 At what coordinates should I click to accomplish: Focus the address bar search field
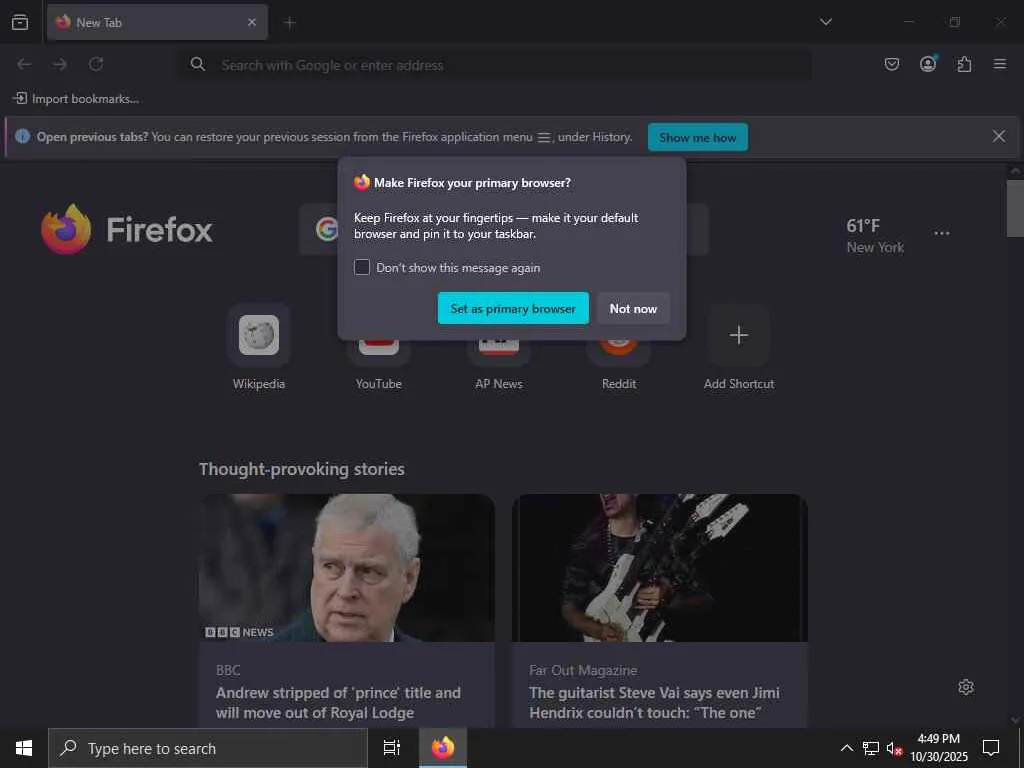pyautogui.click(x=494, y=65)
